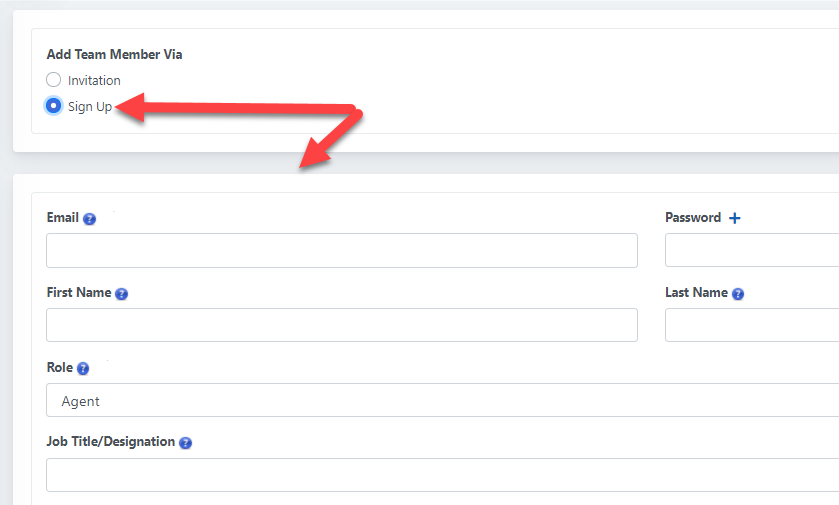This screenshot has height=505, width=839.
Task: Click the help icon beside Email
Action: [90, 219]
